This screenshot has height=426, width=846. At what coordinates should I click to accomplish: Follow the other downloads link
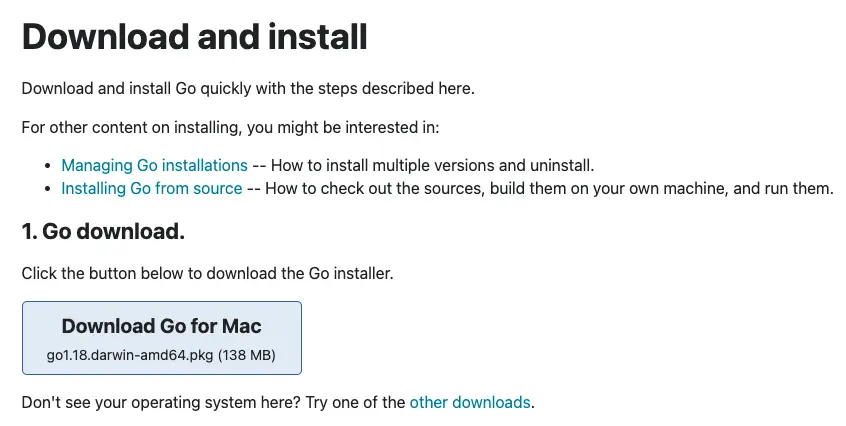coord(470,402)
